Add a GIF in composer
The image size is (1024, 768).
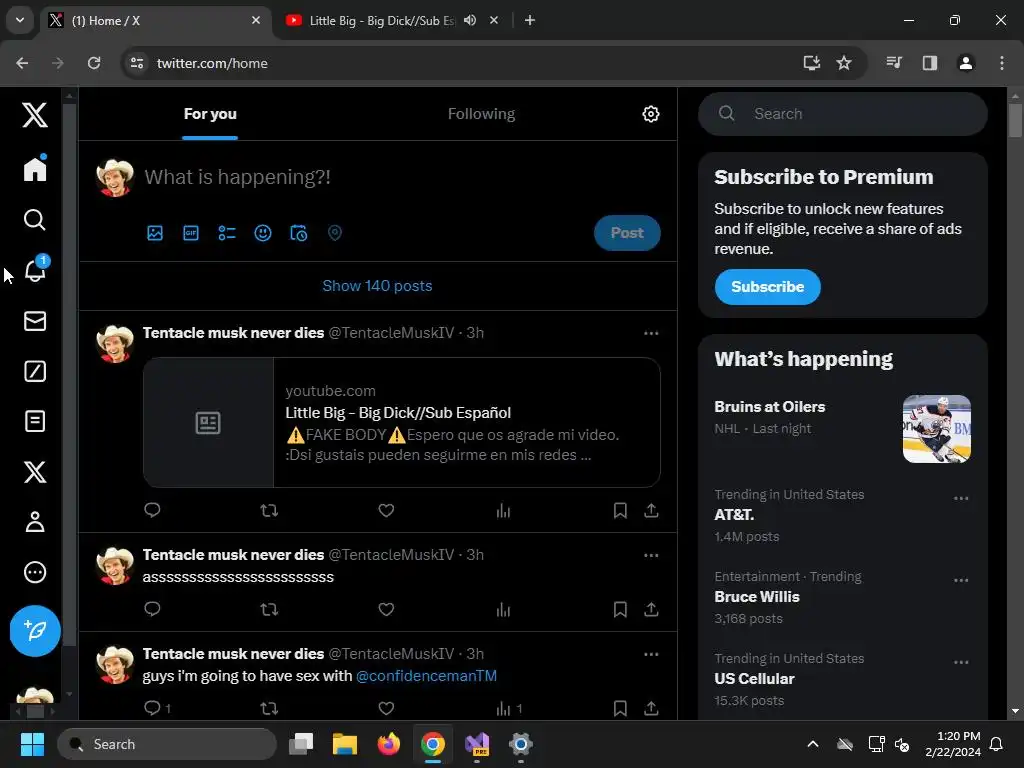click(191, 233)
